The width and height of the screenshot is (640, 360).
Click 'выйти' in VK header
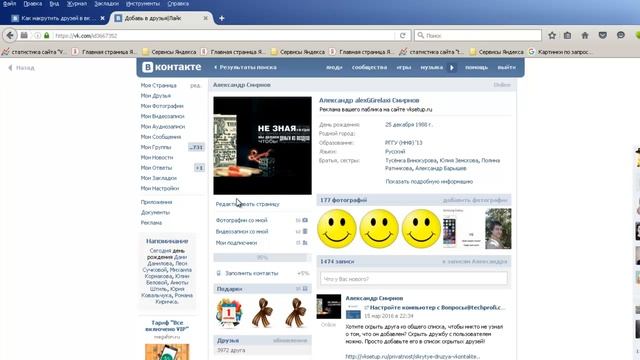coord(507,67)
